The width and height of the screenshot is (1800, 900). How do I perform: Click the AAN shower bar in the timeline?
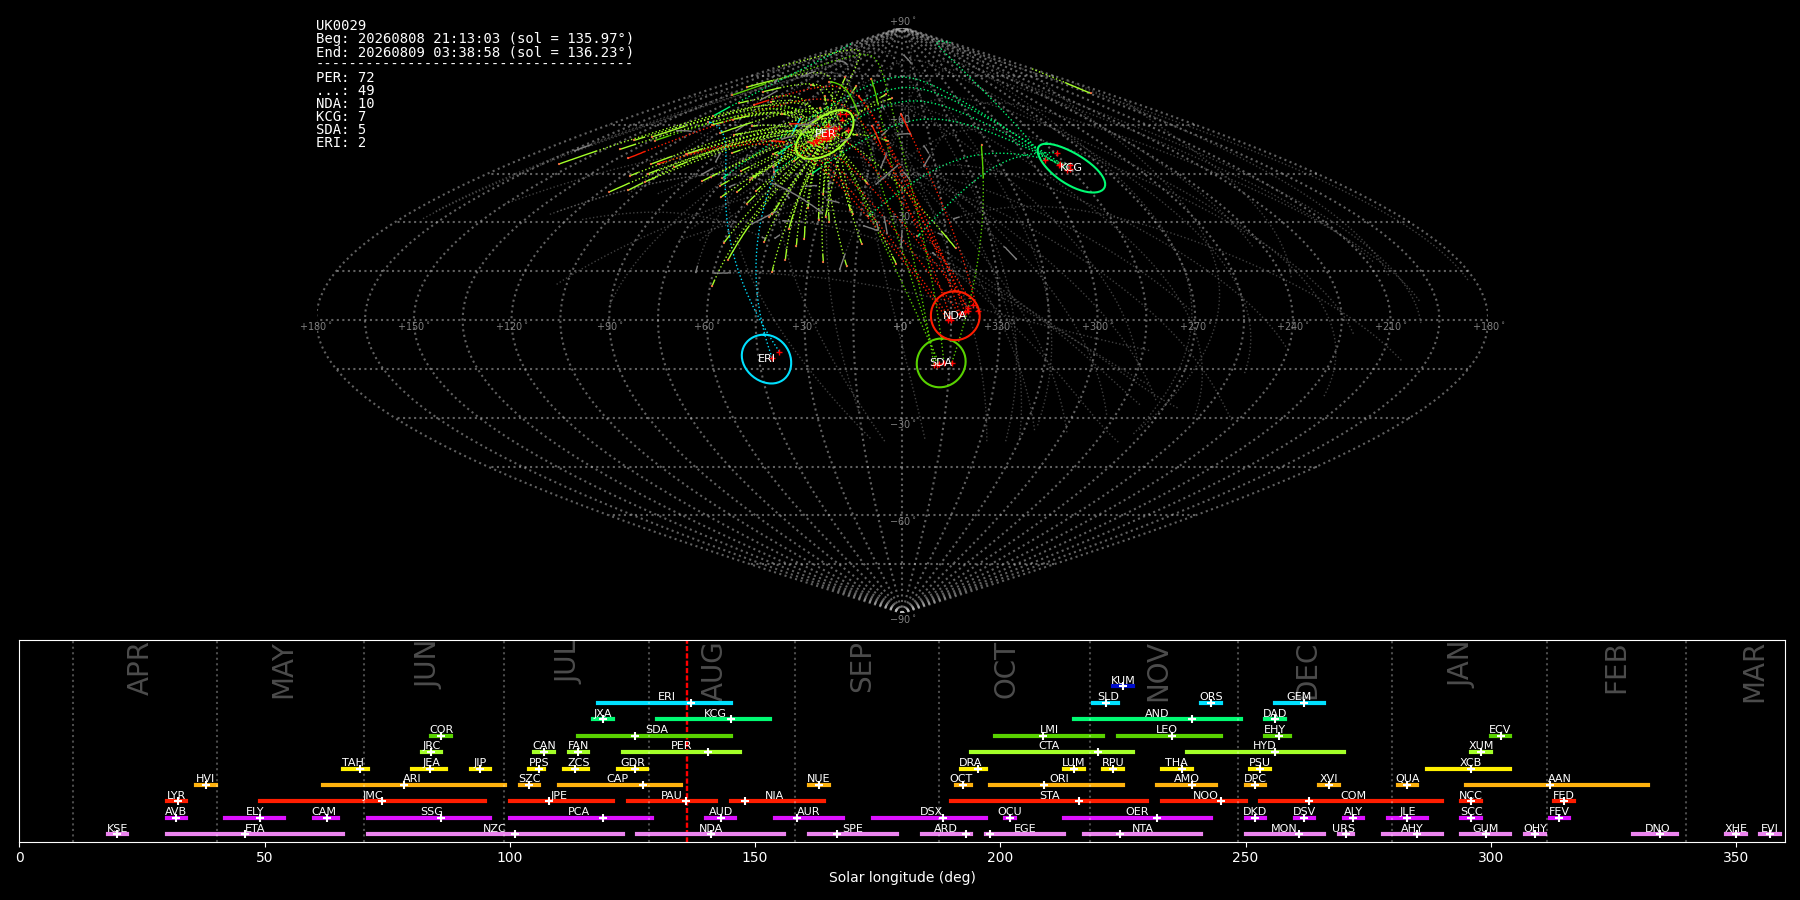click(1557, 785)
